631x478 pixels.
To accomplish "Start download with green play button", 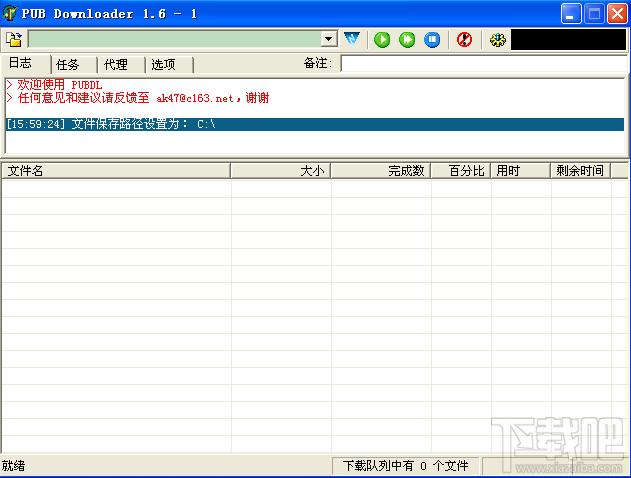I will tap(382, 40).
